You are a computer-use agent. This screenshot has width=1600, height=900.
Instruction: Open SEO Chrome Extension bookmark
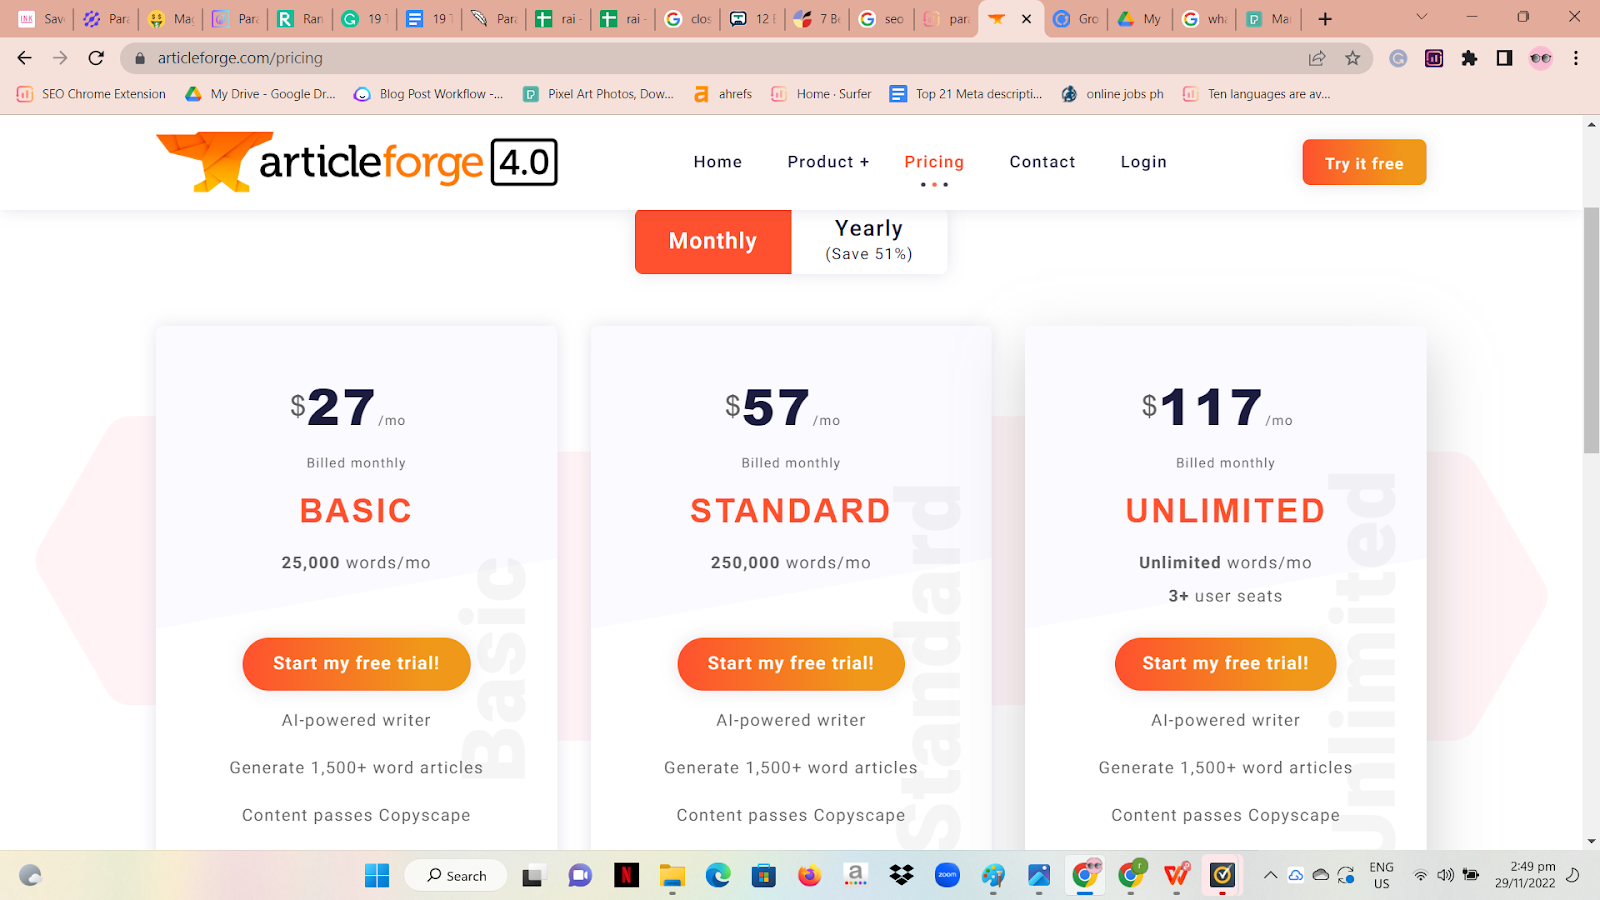click(x=92, y=94)
